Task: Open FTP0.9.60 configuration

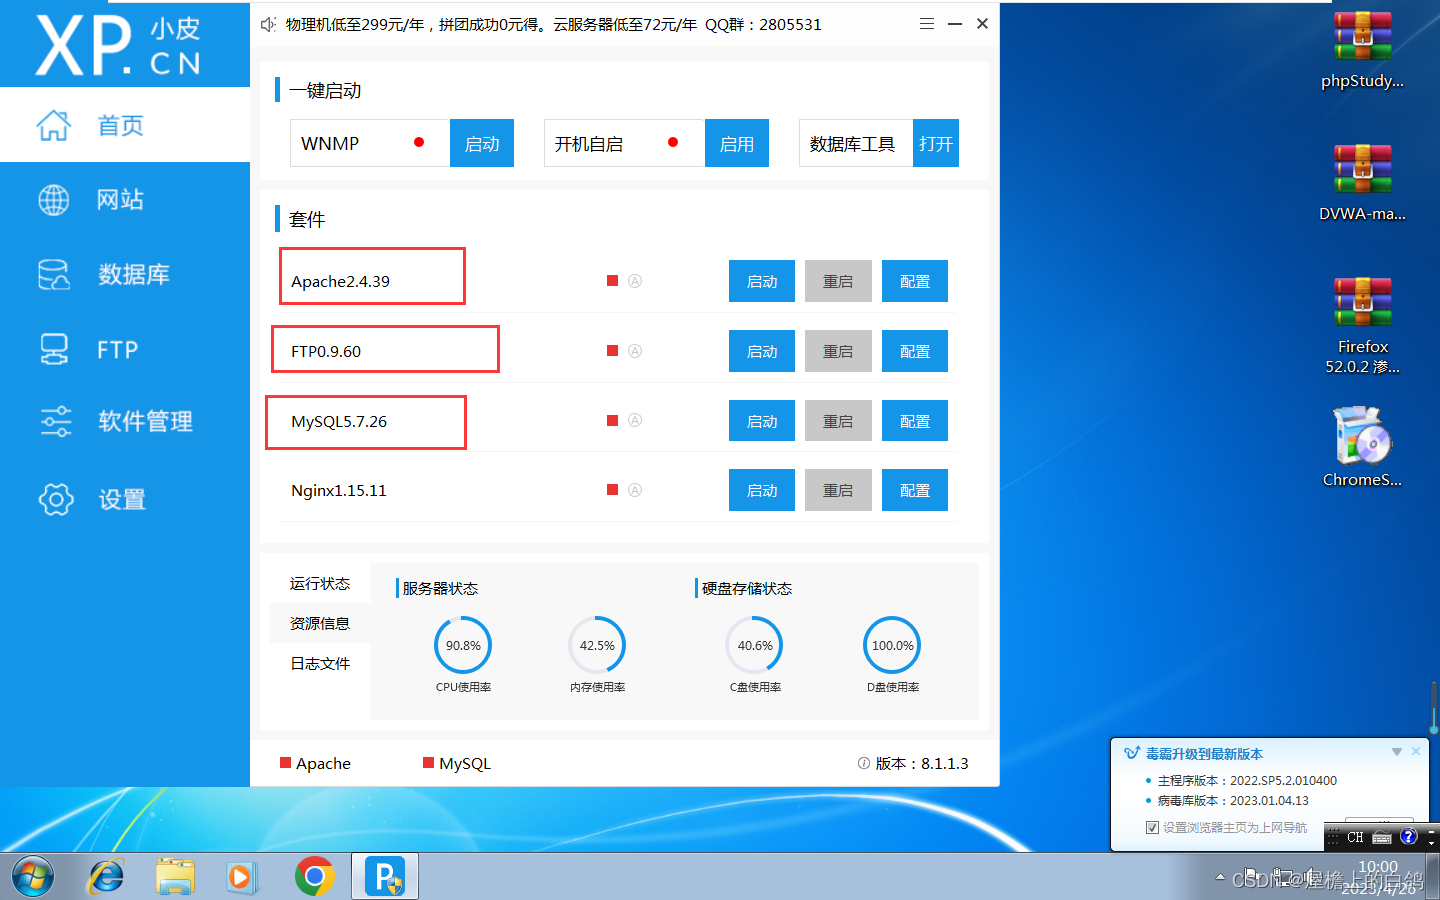Action: [915, 351]
